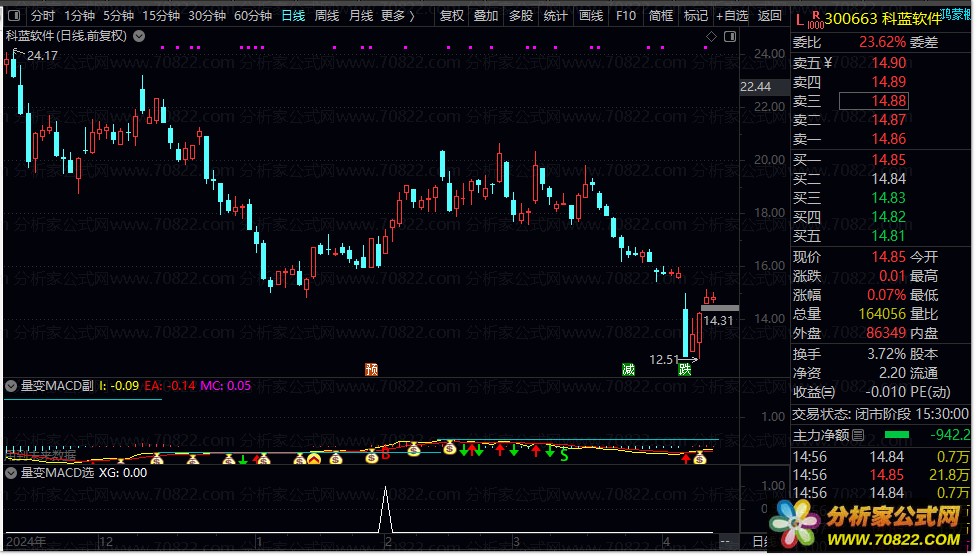Select the 5分钟 period

(118, 16)
